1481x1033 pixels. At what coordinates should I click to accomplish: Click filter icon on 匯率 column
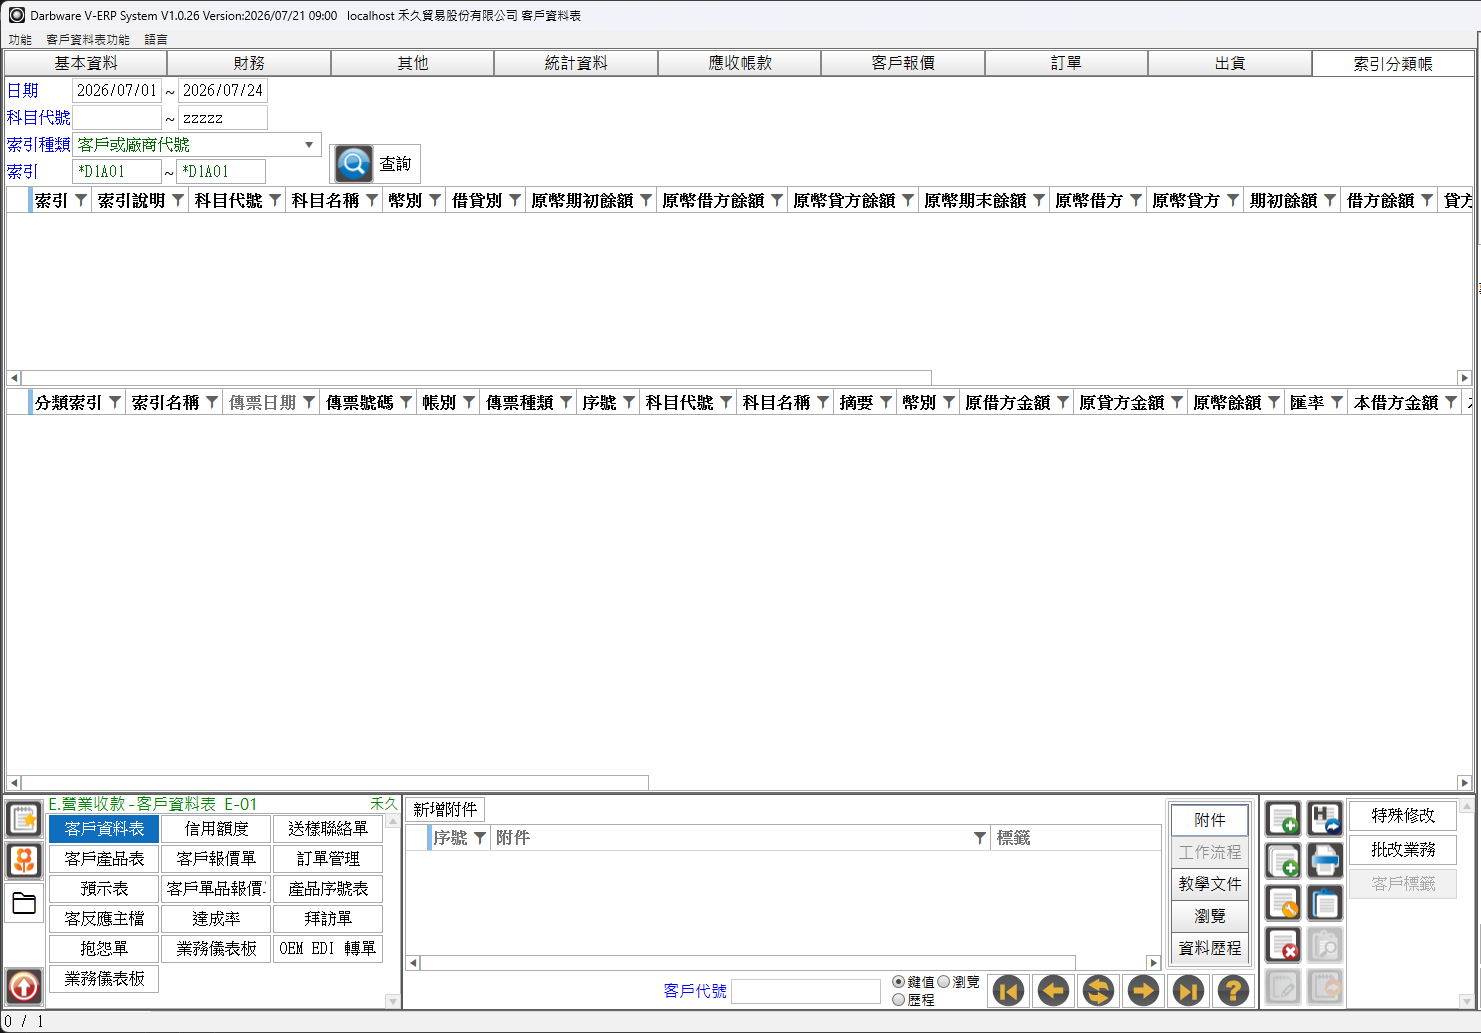(x=1337, y=403)
